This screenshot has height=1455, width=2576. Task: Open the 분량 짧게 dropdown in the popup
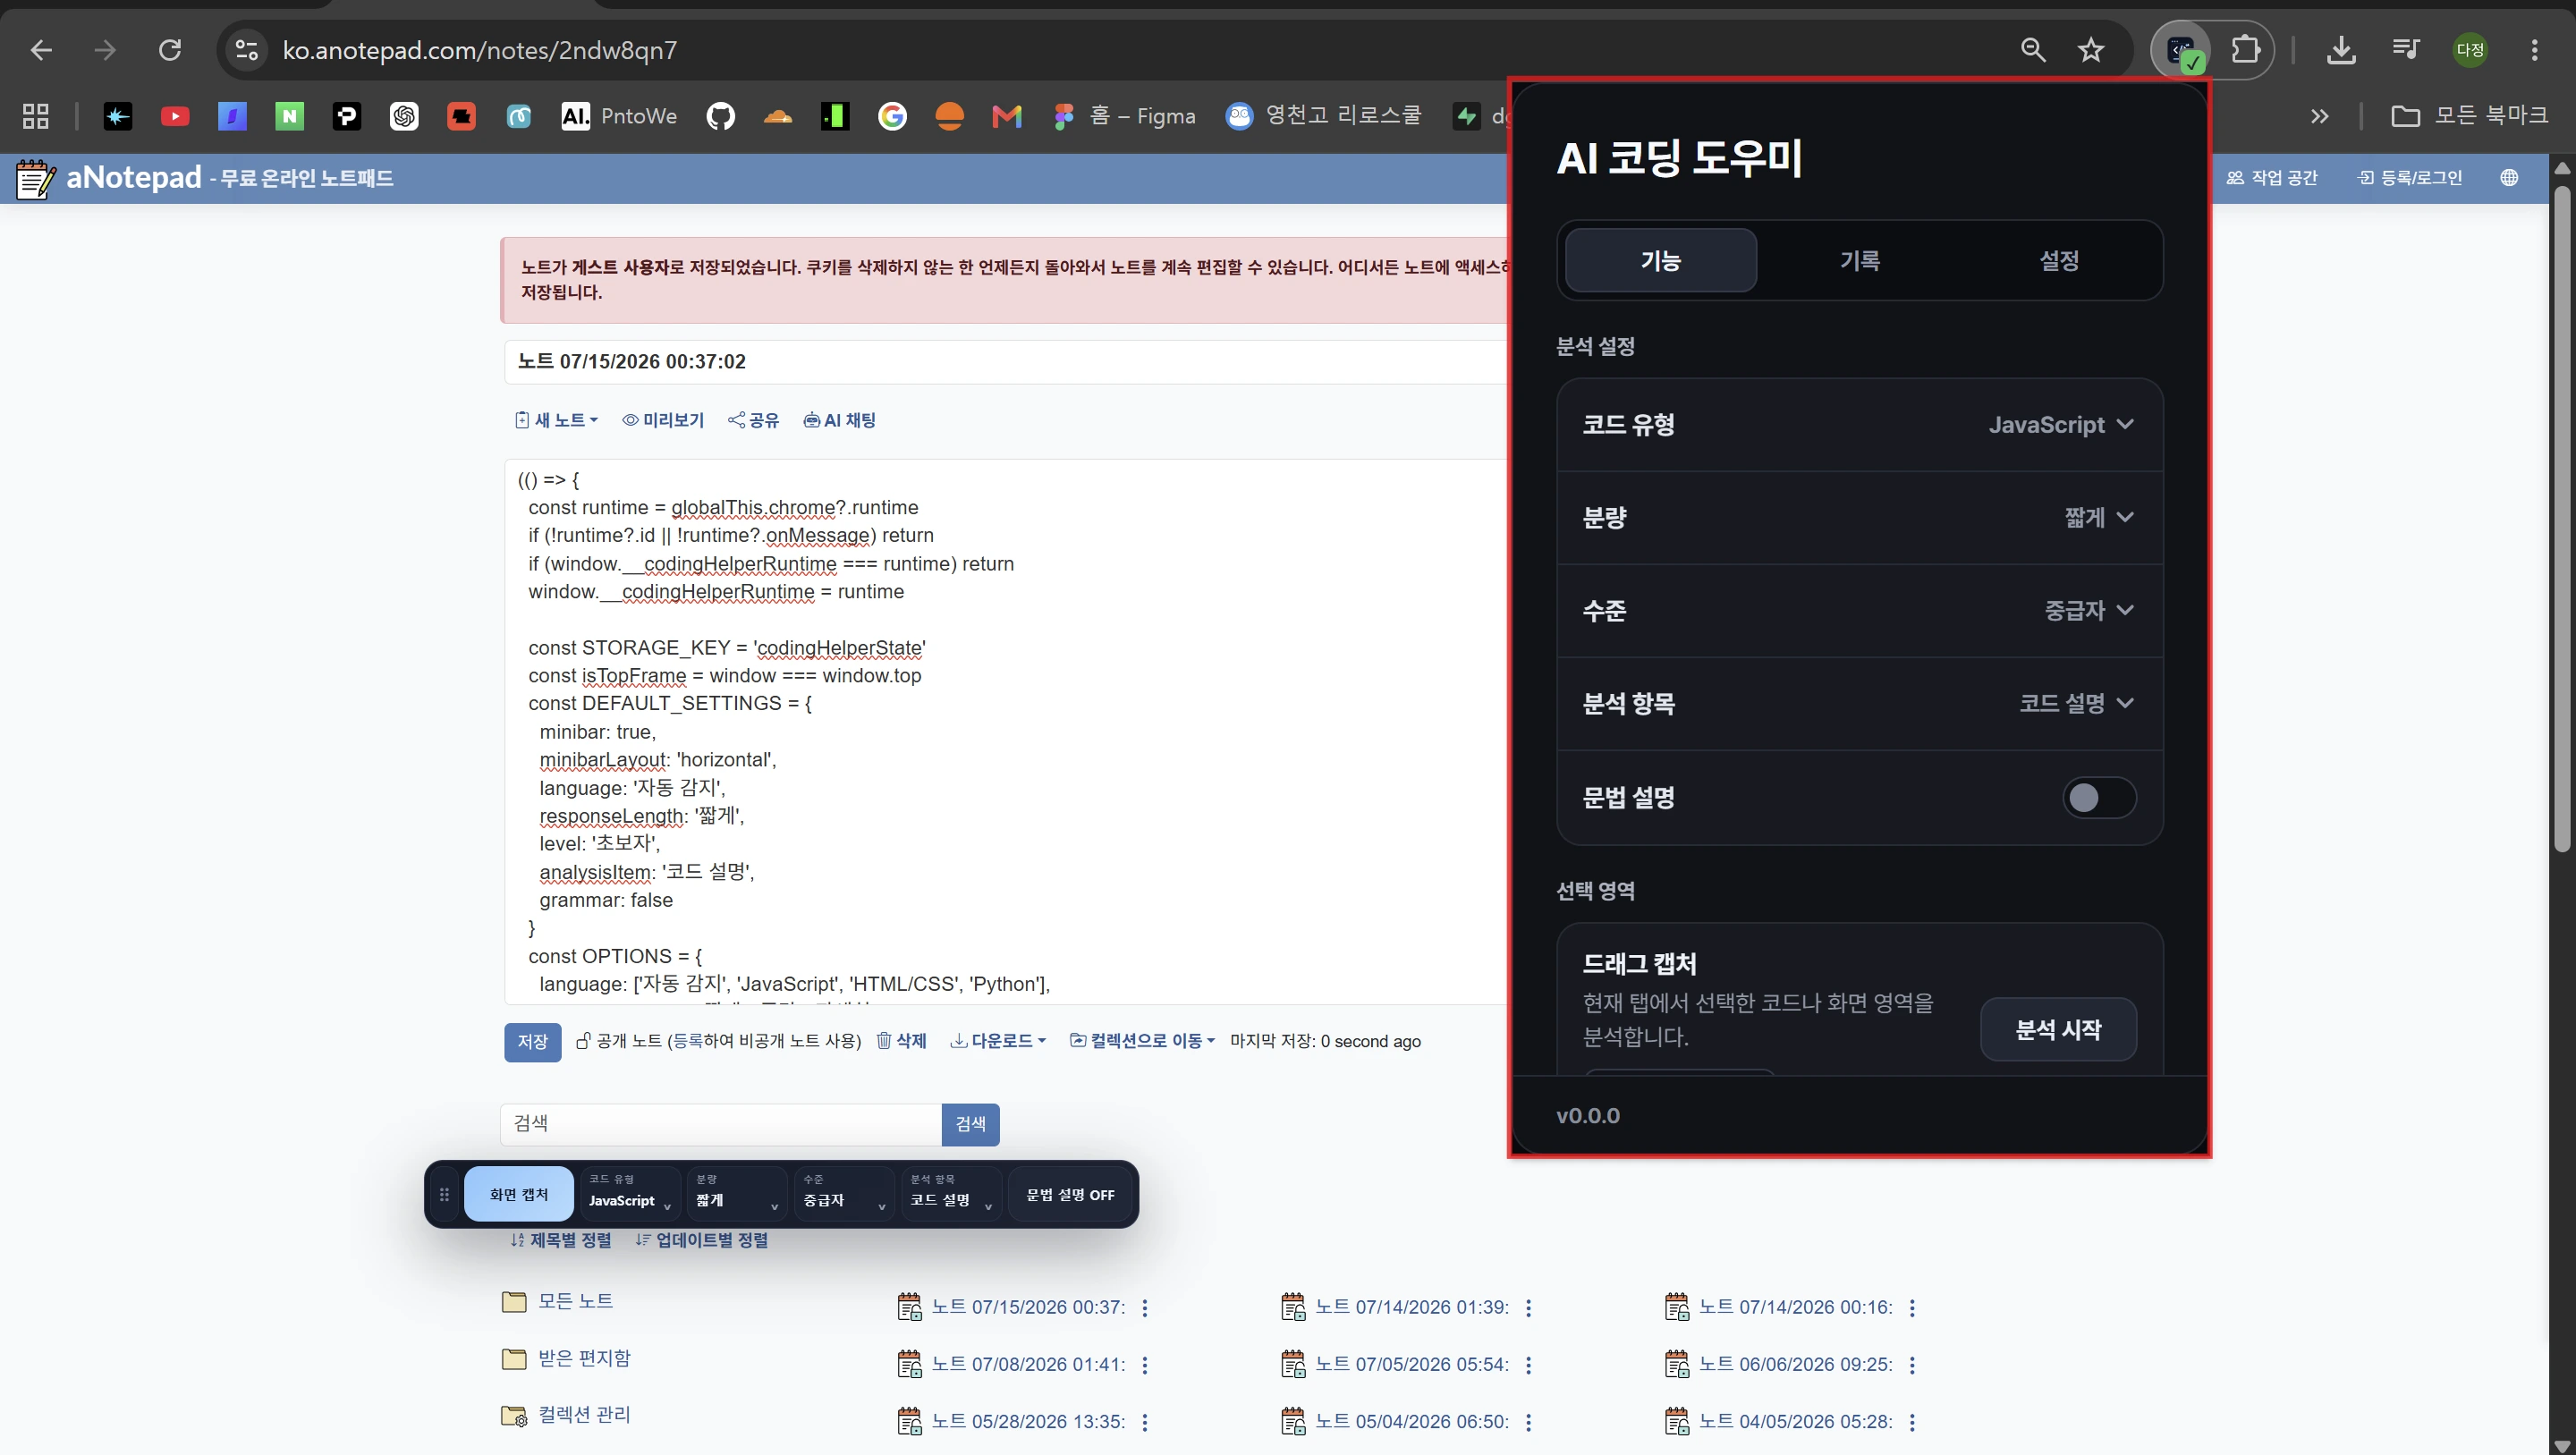[2099, 518]
